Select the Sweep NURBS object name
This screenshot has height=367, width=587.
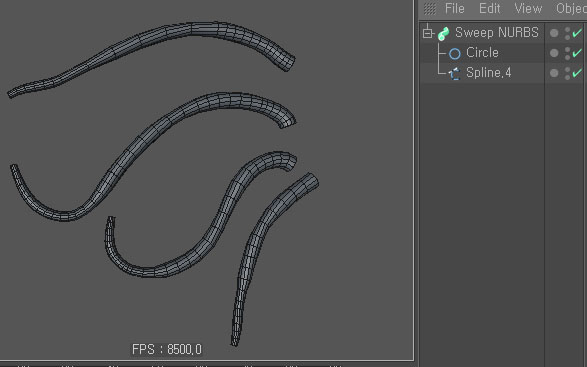(x=497, y=33)
